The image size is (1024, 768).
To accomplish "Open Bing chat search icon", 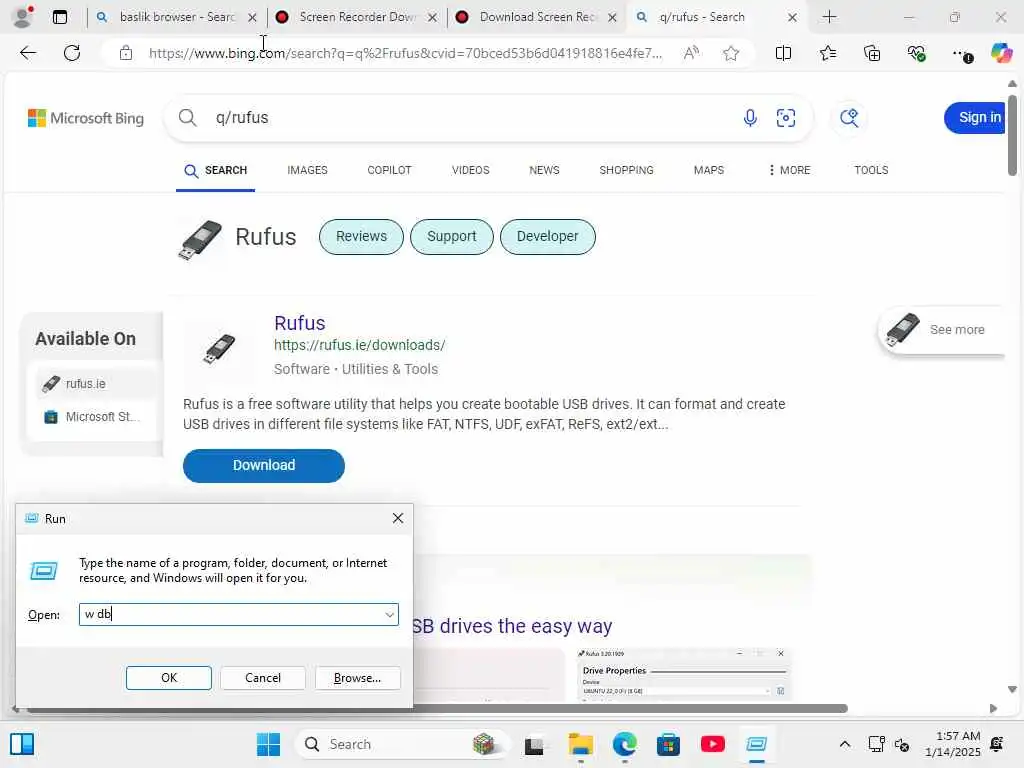I will (849, 118).
